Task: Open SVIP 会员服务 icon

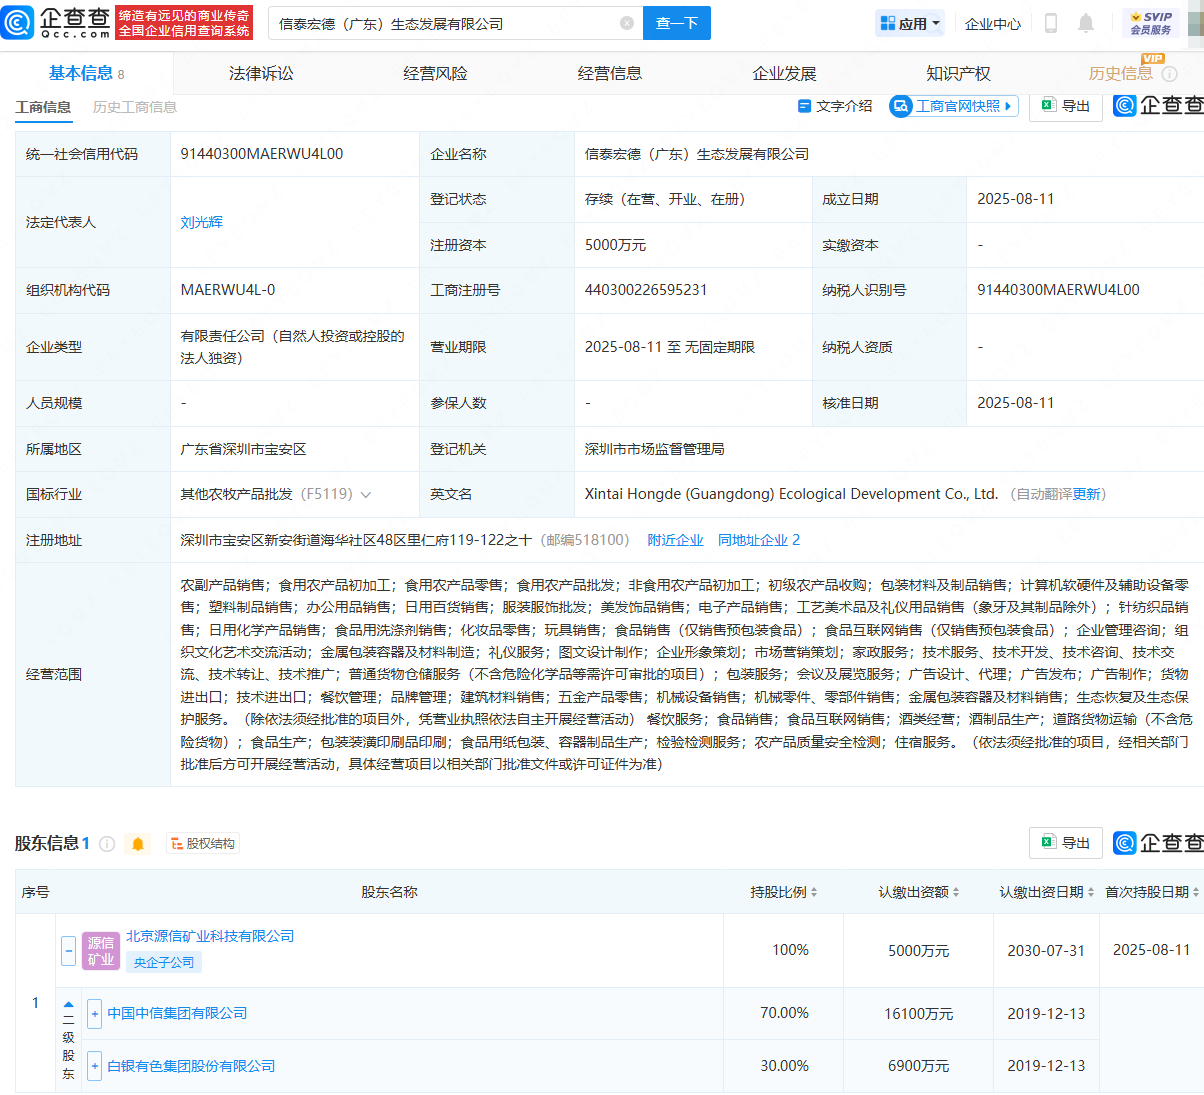Action: [x=1151, y=23]
